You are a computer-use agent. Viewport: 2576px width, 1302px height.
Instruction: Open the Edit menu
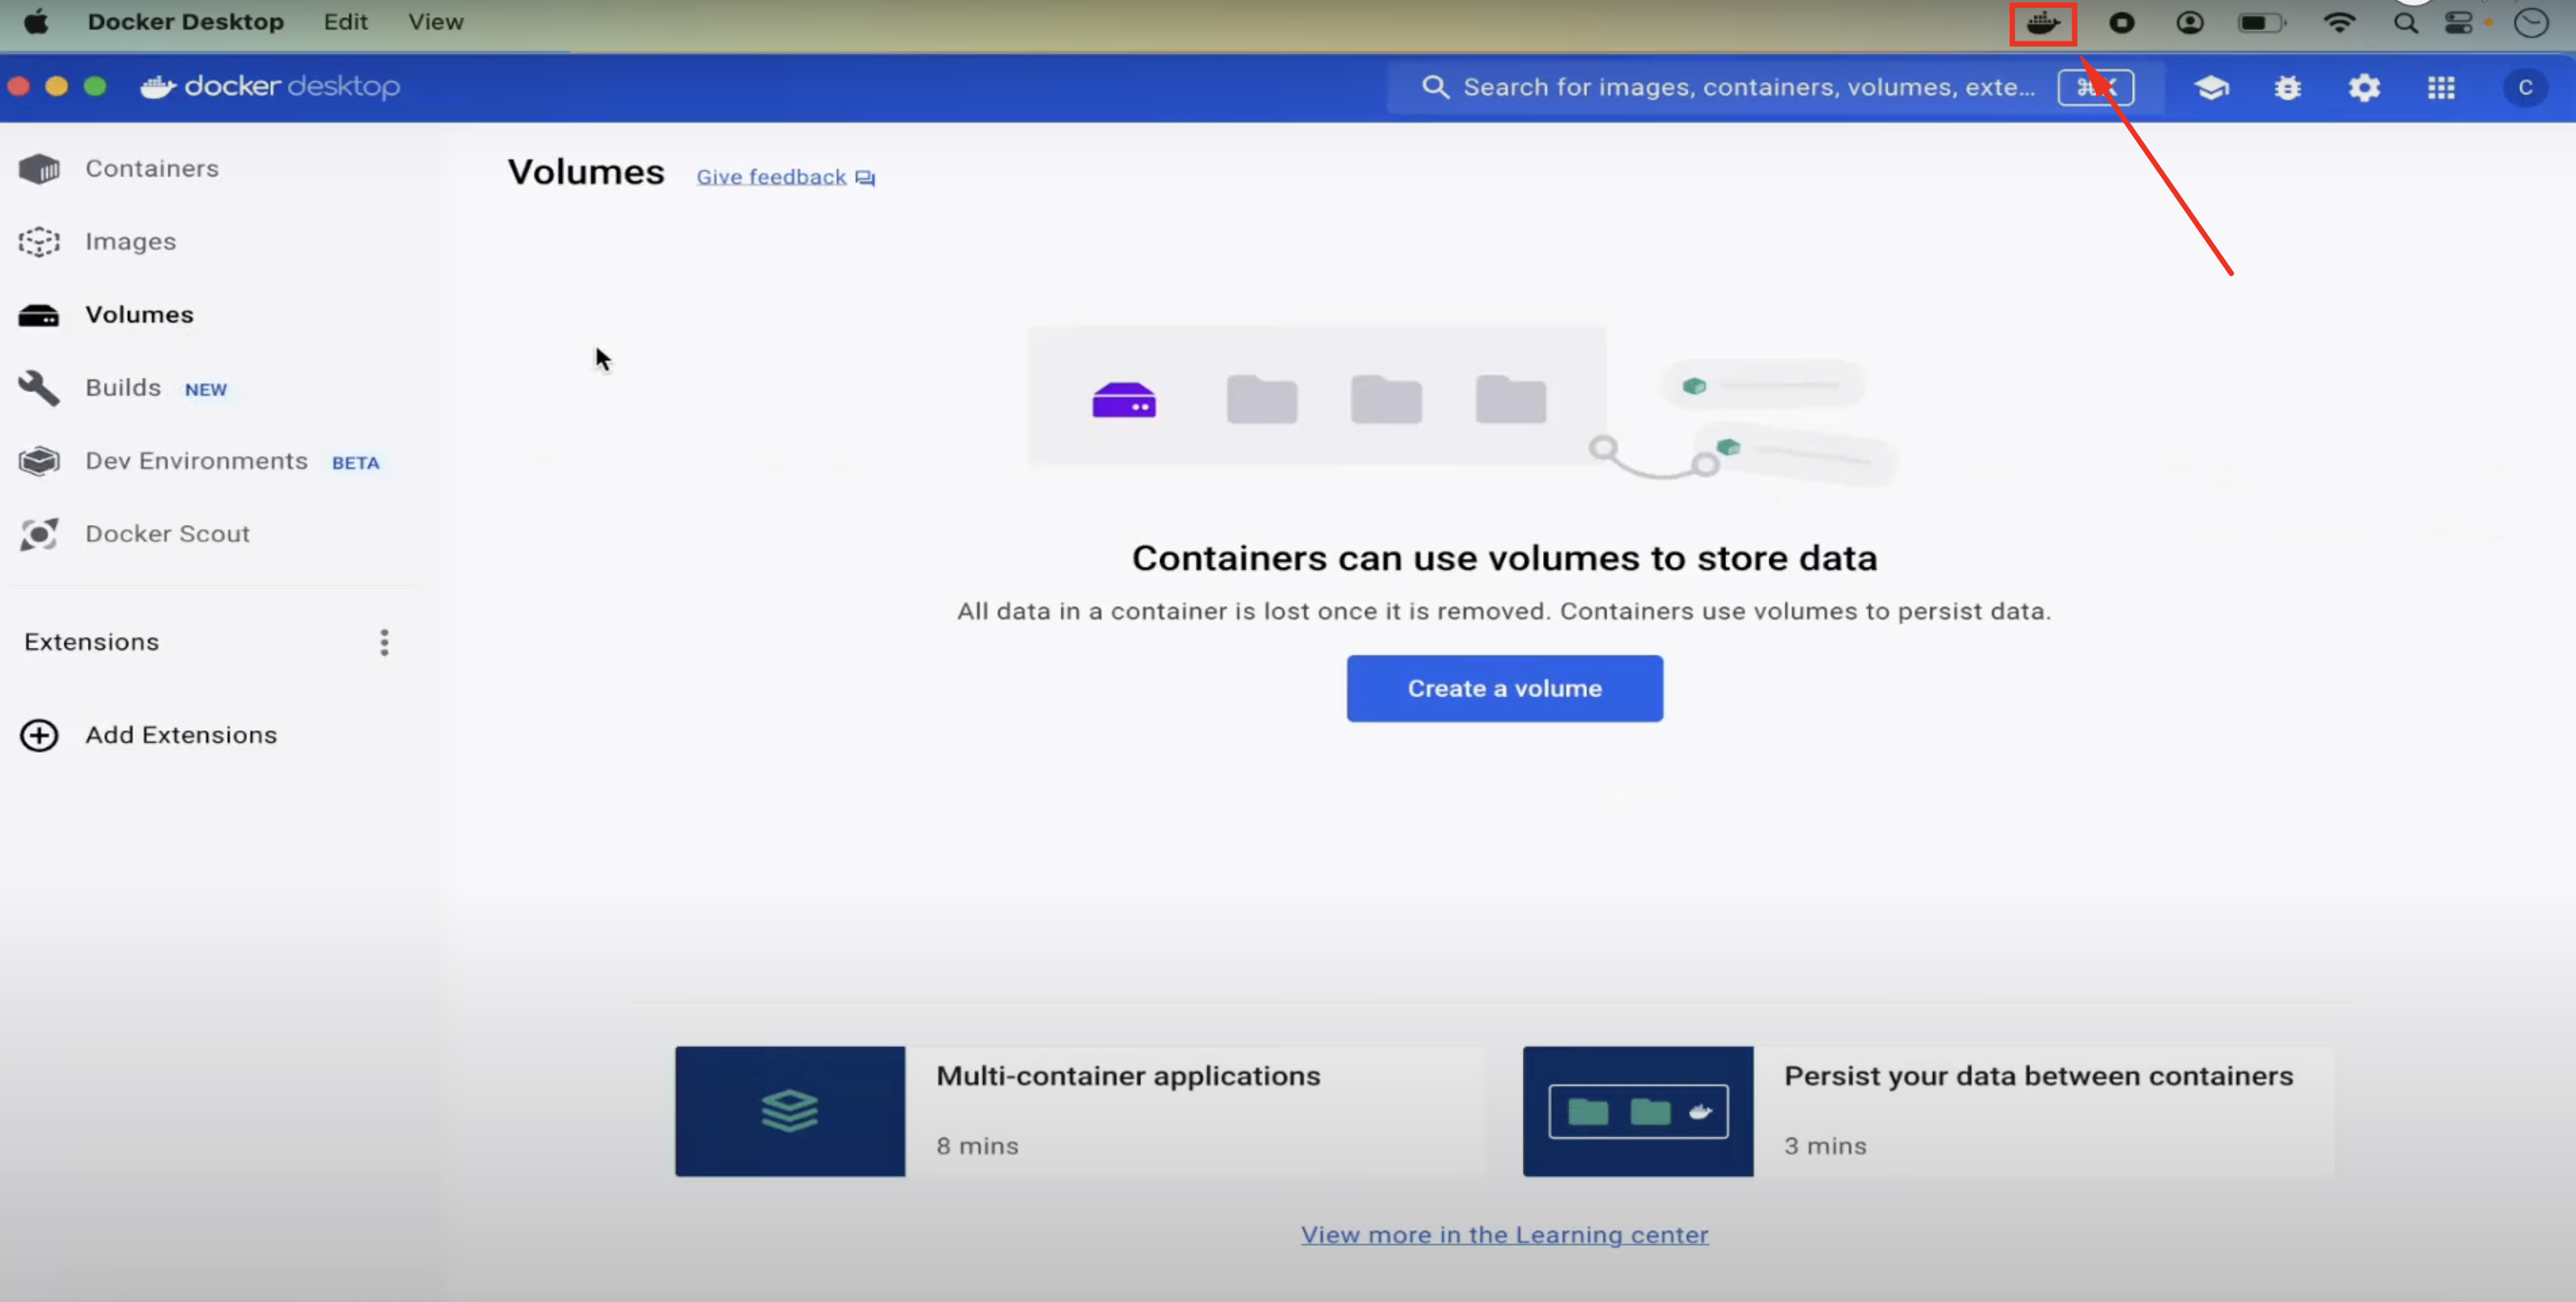[x=345, y=22]
